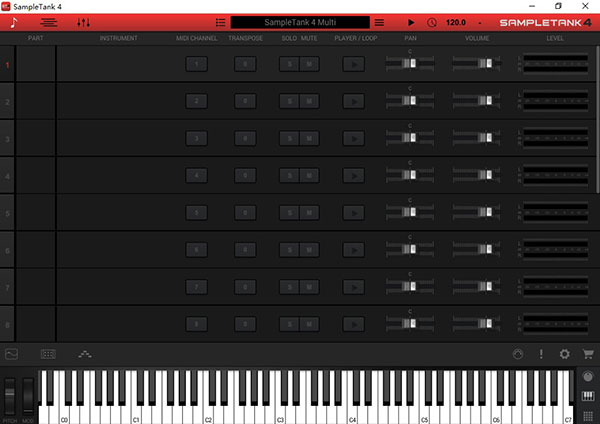Screen dimensions: 600x424
Task: Open the shopping cart store icon
Action: (588, 354)
